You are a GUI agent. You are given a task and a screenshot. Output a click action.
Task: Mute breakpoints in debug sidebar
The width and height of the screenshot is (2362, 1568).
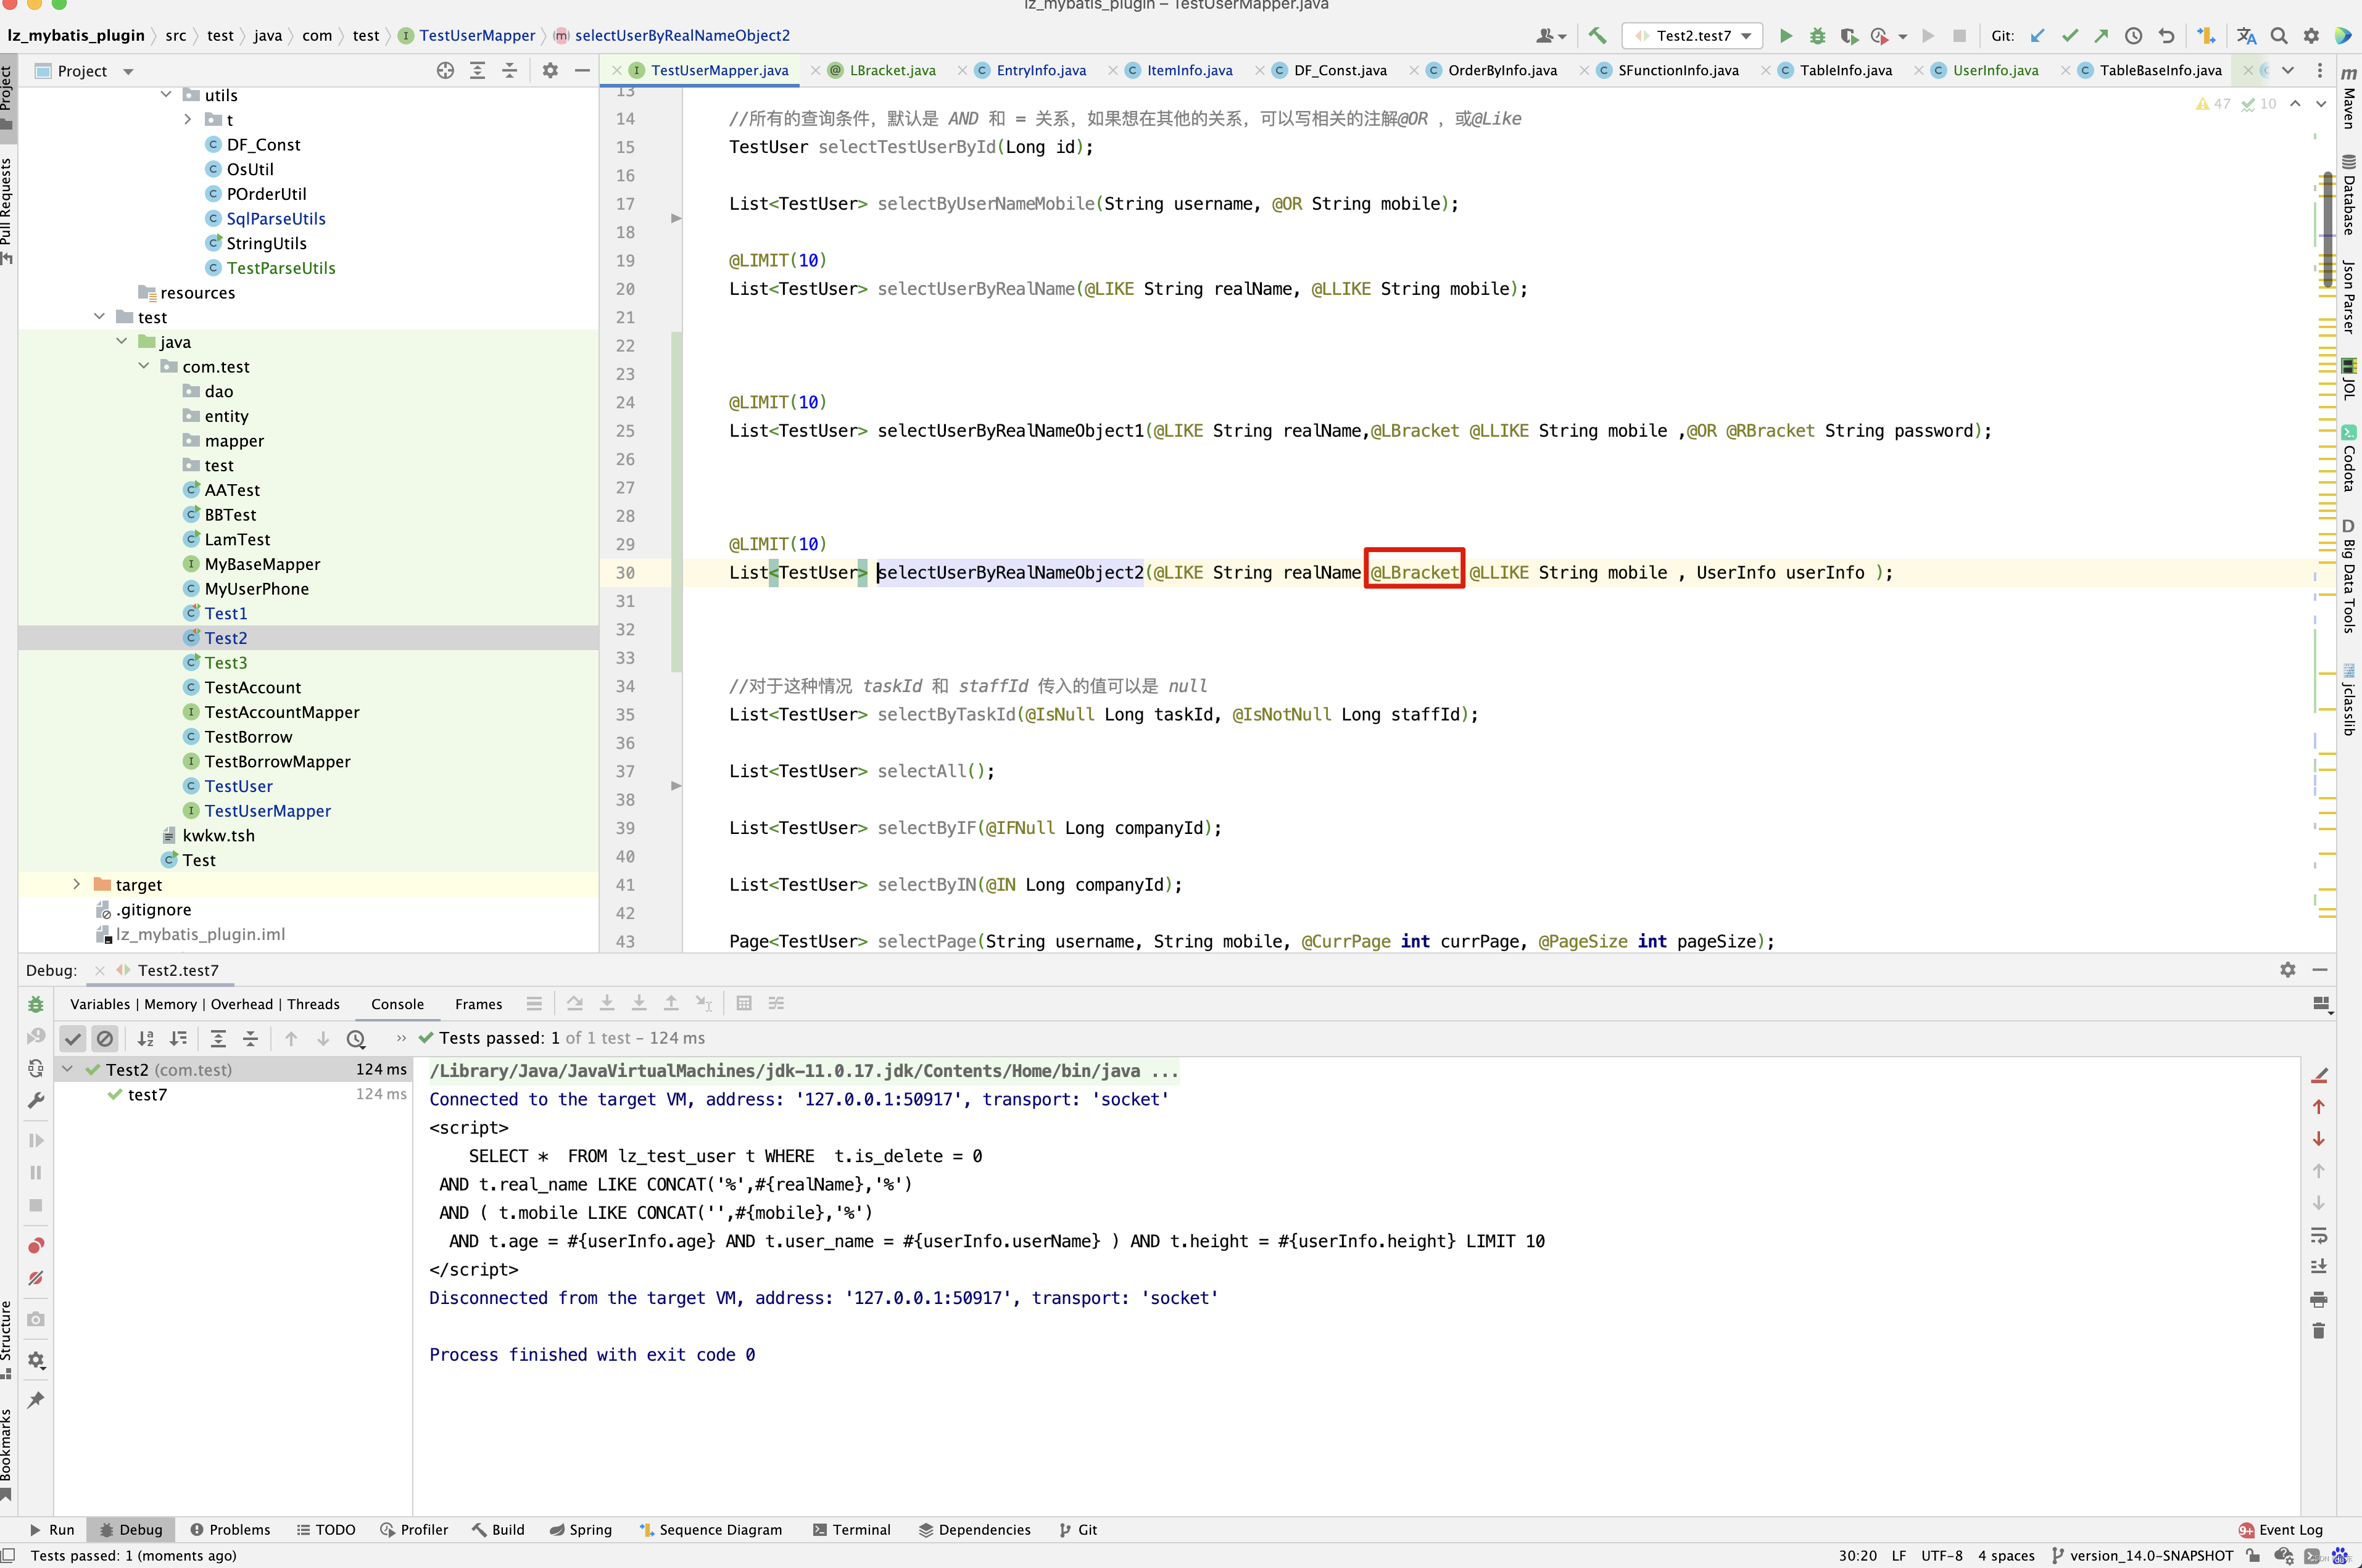(x=36, y=1278)
